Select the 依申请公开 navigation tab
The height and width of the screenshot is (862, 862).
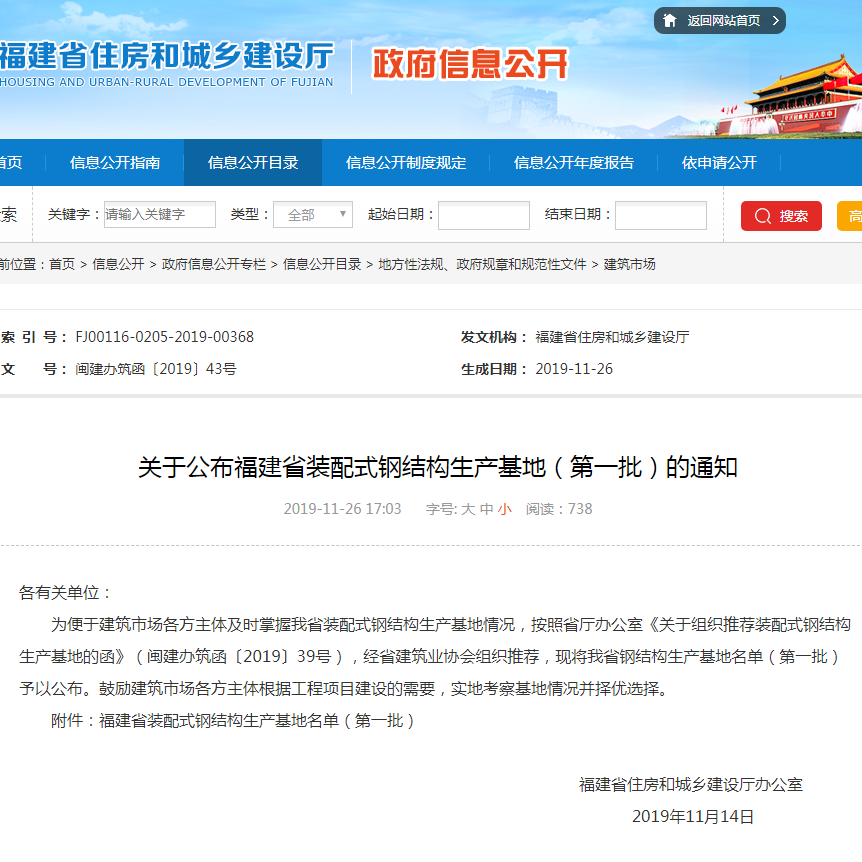click(x=719, y=163)
